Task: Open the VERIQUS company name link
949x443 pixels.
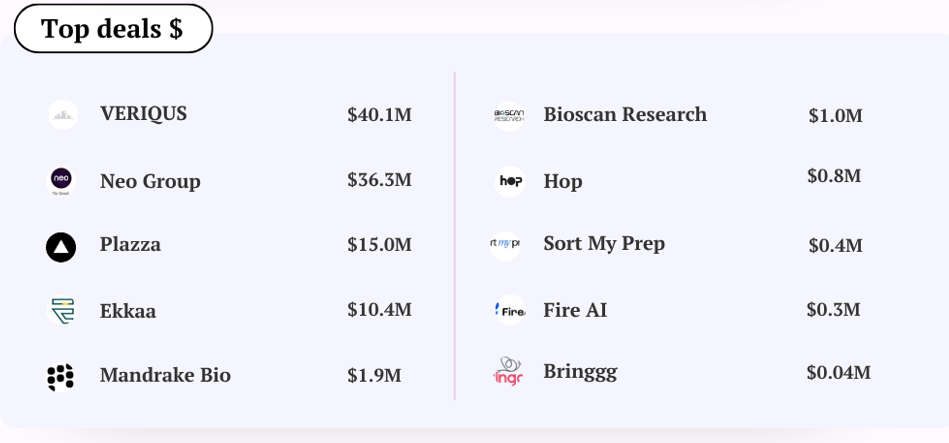Action: pyautogui.click(x=143, y=114)
